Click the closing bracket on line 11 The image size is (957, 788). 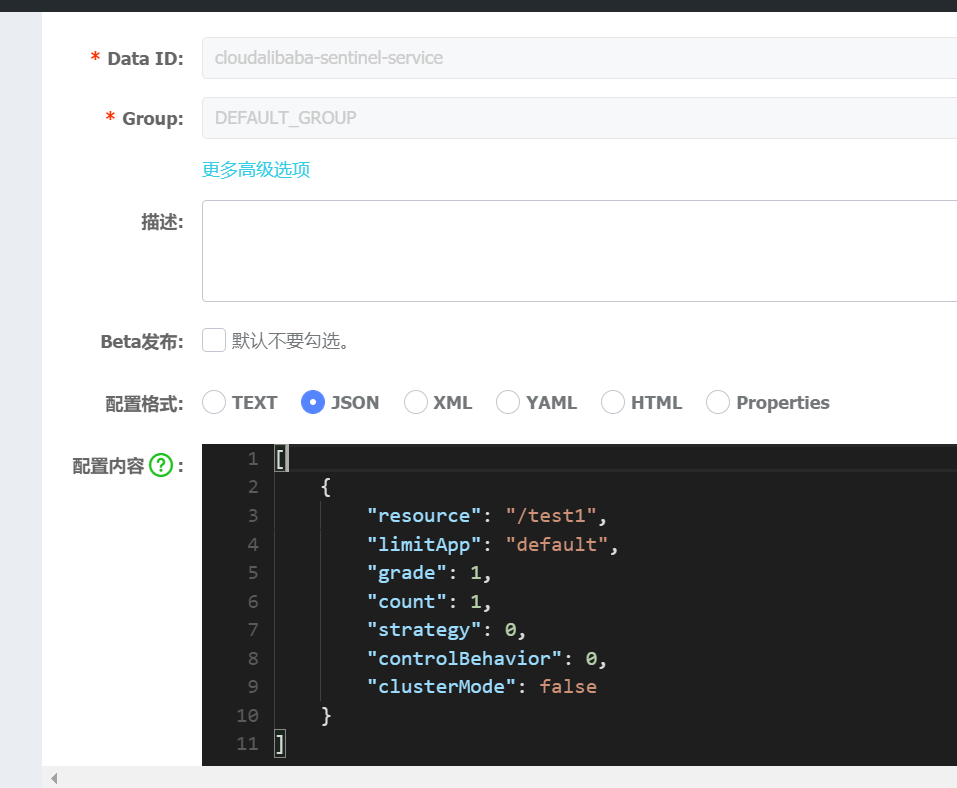[x=280, y=744]
